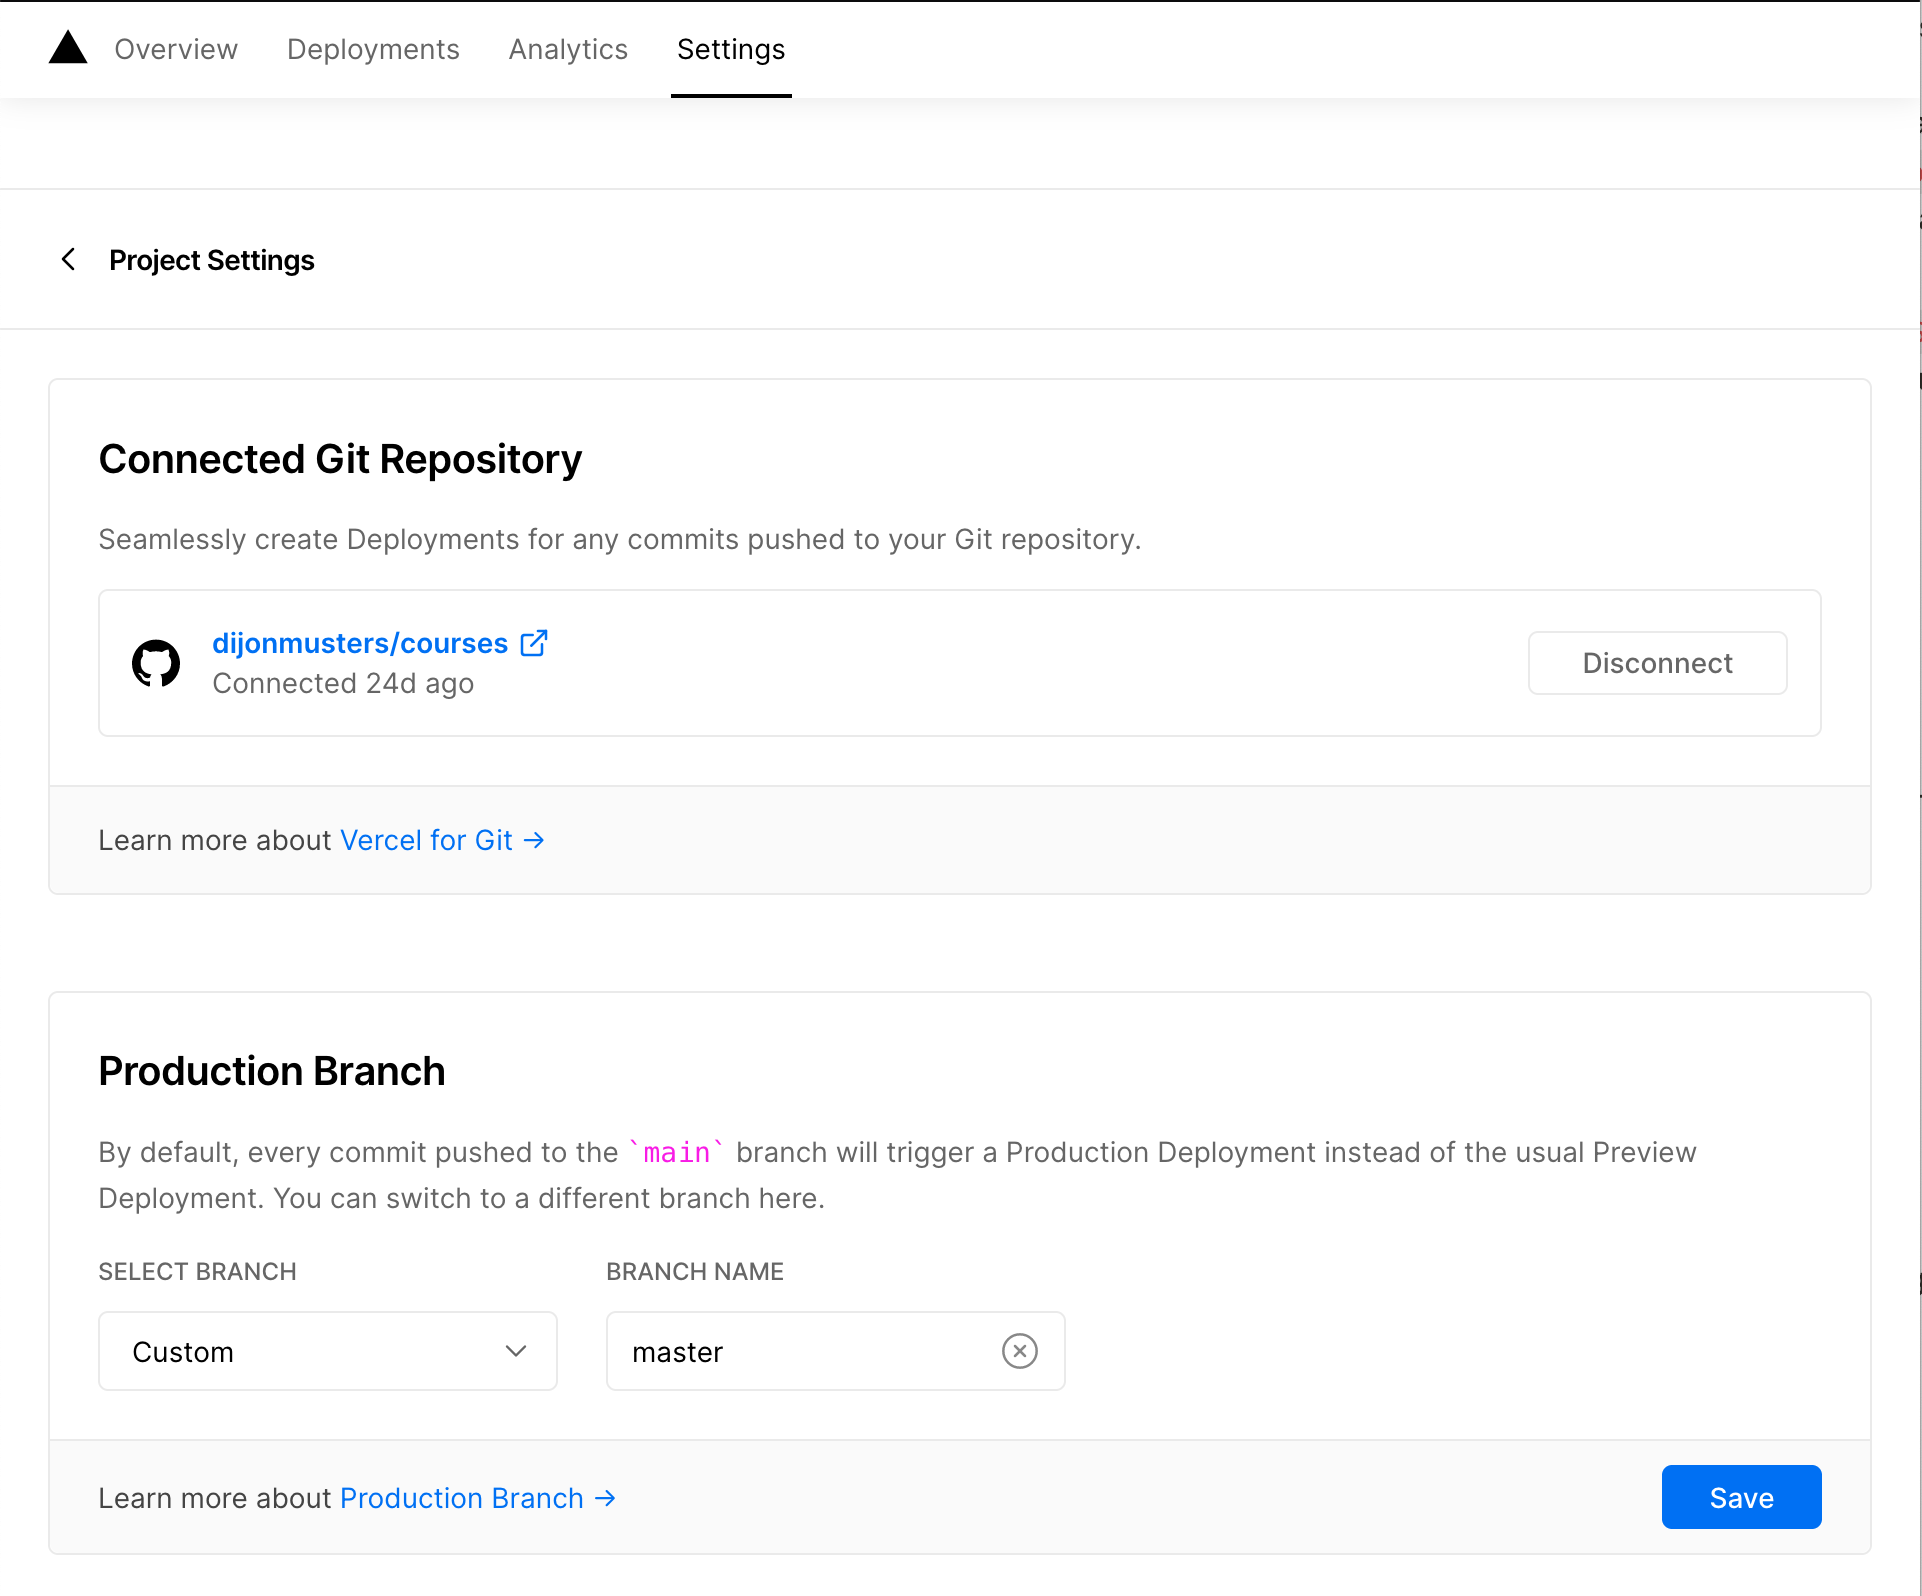Open the Overview tab
This screenshot has height=1596, width=1922.
tap(176, 49)
